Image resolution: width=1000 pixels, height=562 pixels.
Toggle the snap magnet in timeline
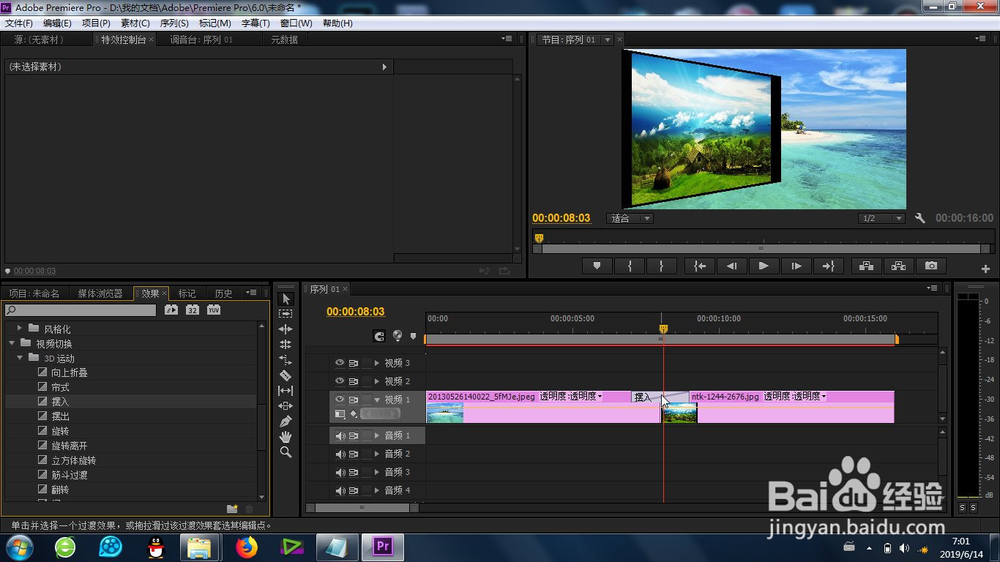379,336
